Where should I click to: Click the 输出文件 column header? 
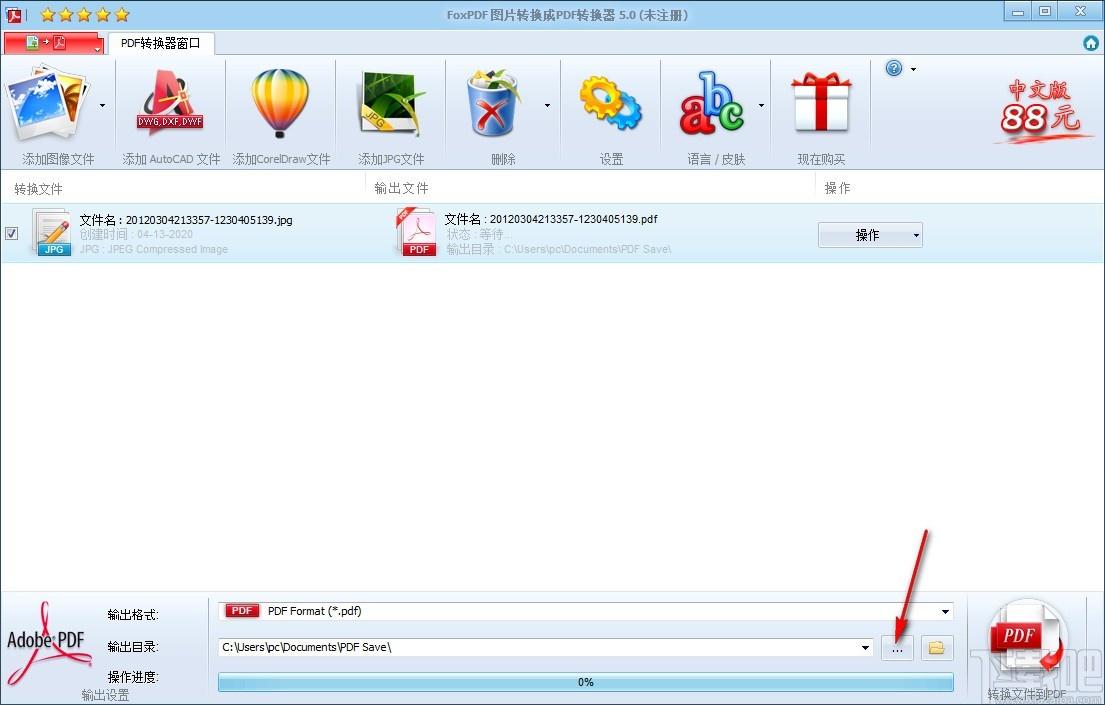click(x=401, y=188)
